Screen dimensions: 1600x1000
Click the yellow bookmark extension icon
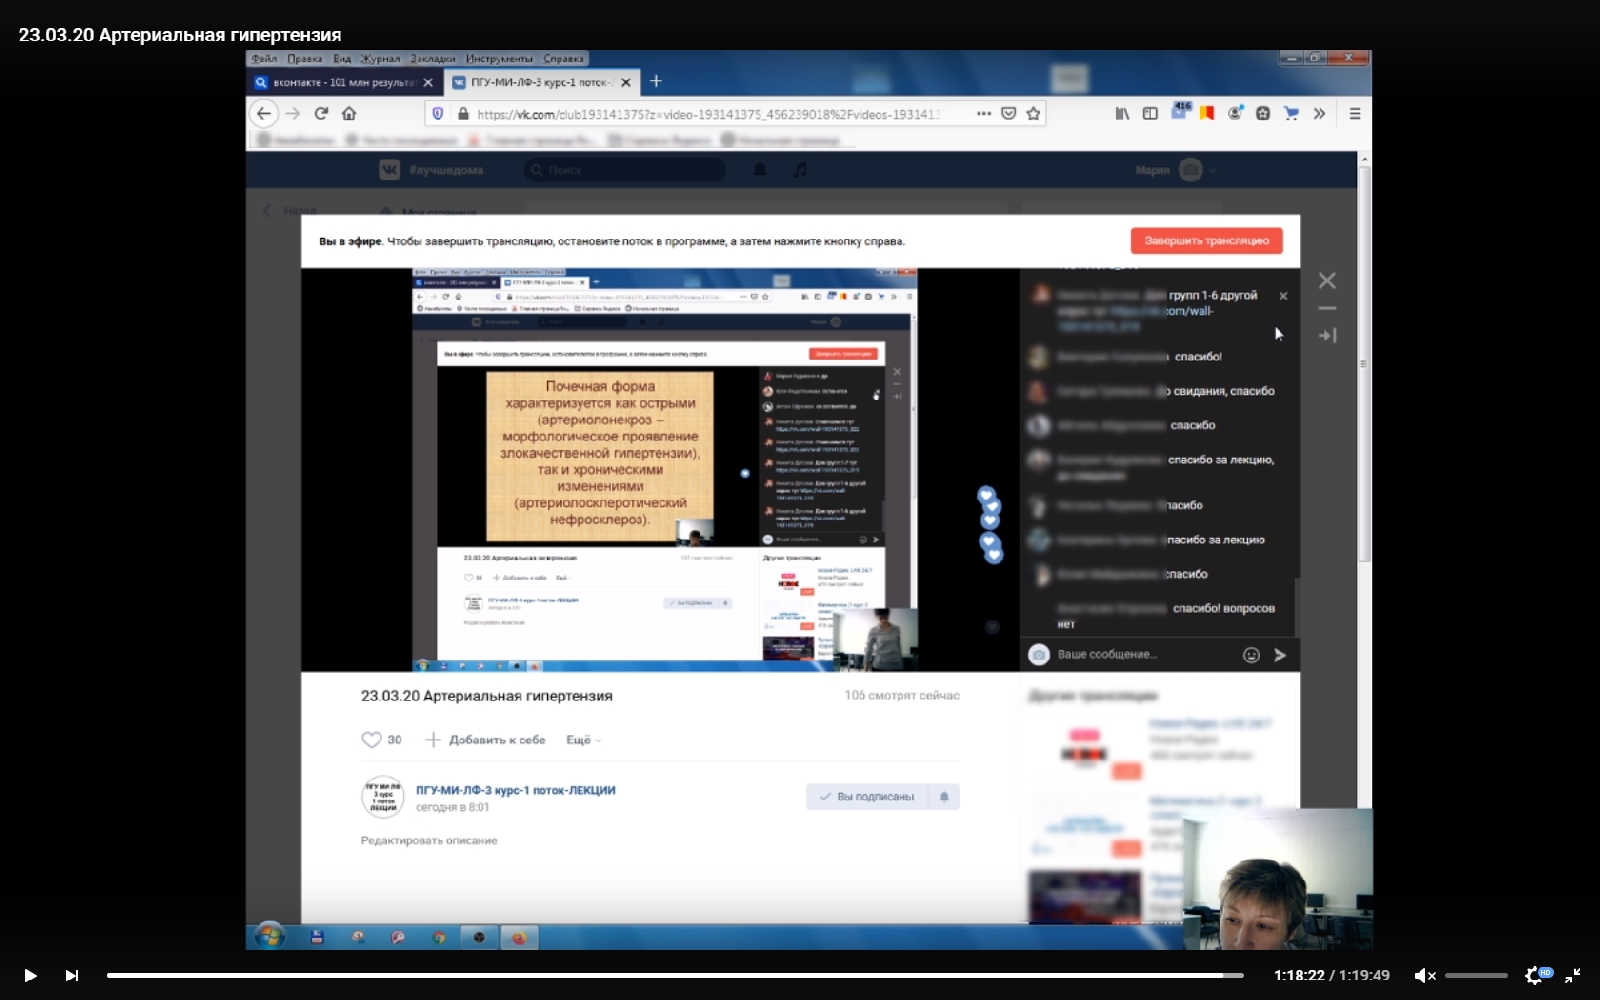1207,114
